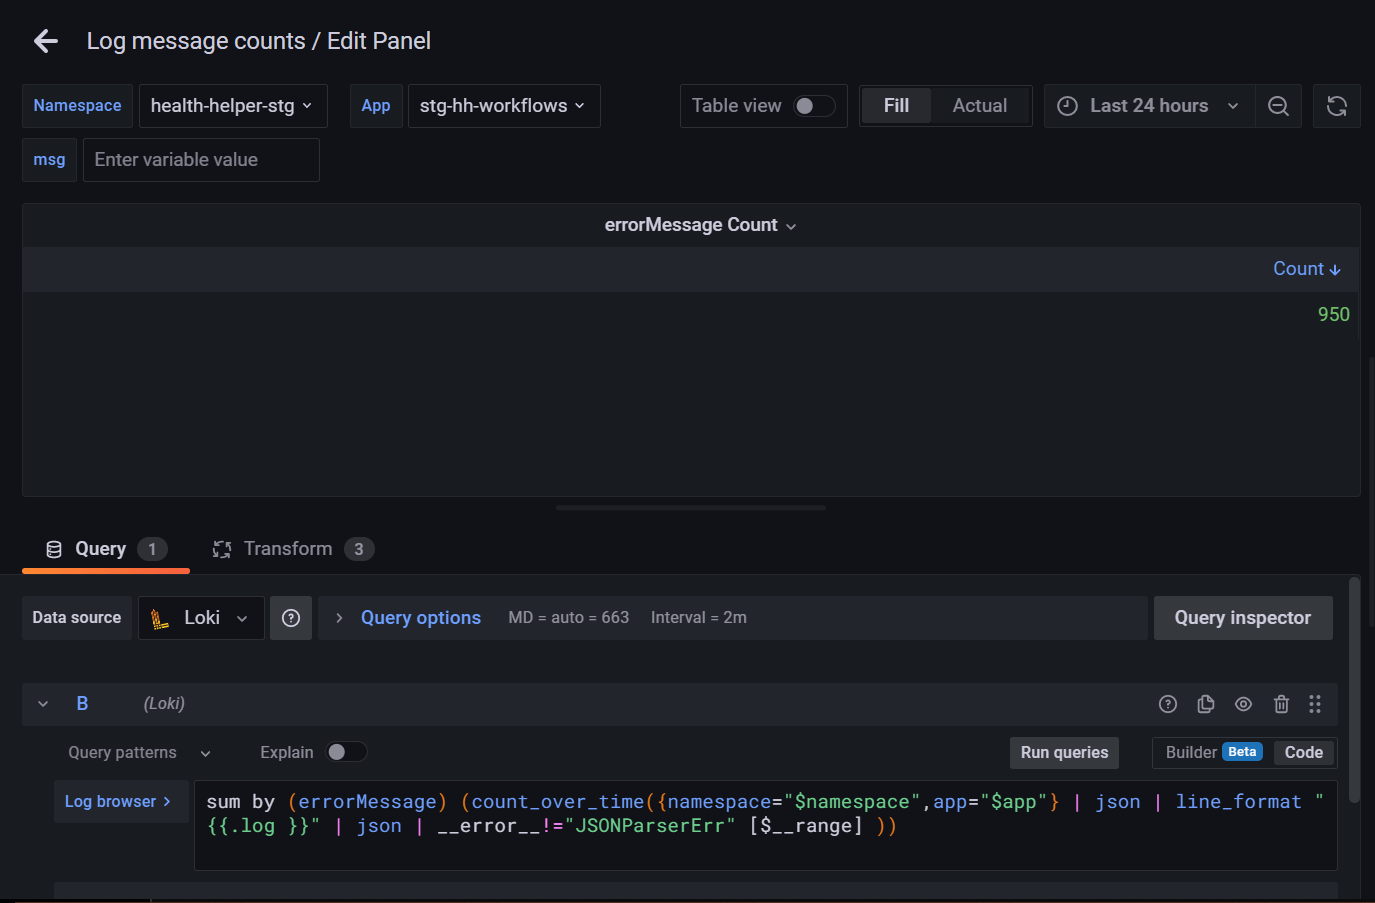Viewport: 1375px width, 903px height.
Task: Click the drag handle for query B
Action: 1315,704
